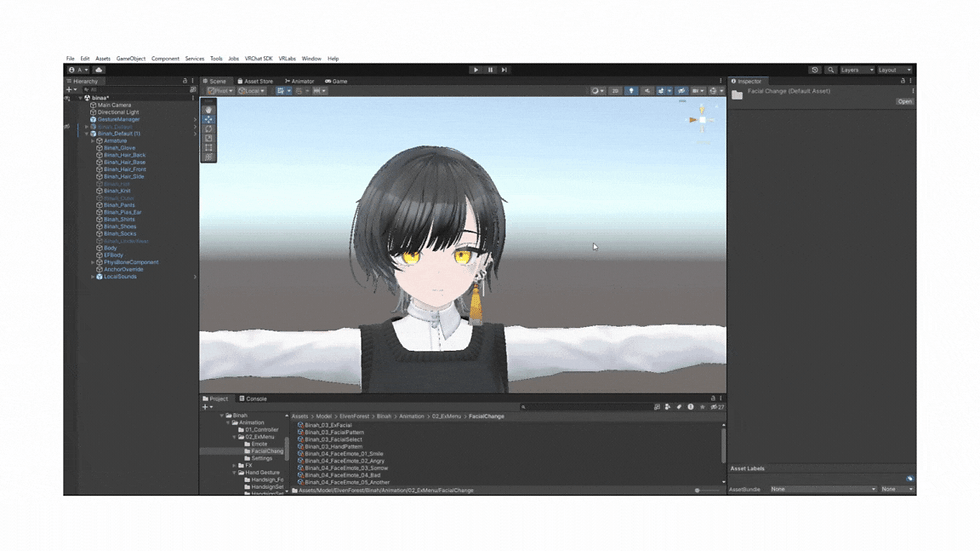Click the global search magnifier icon
Screen dimensions: 980x551
[x=831, y=70]
